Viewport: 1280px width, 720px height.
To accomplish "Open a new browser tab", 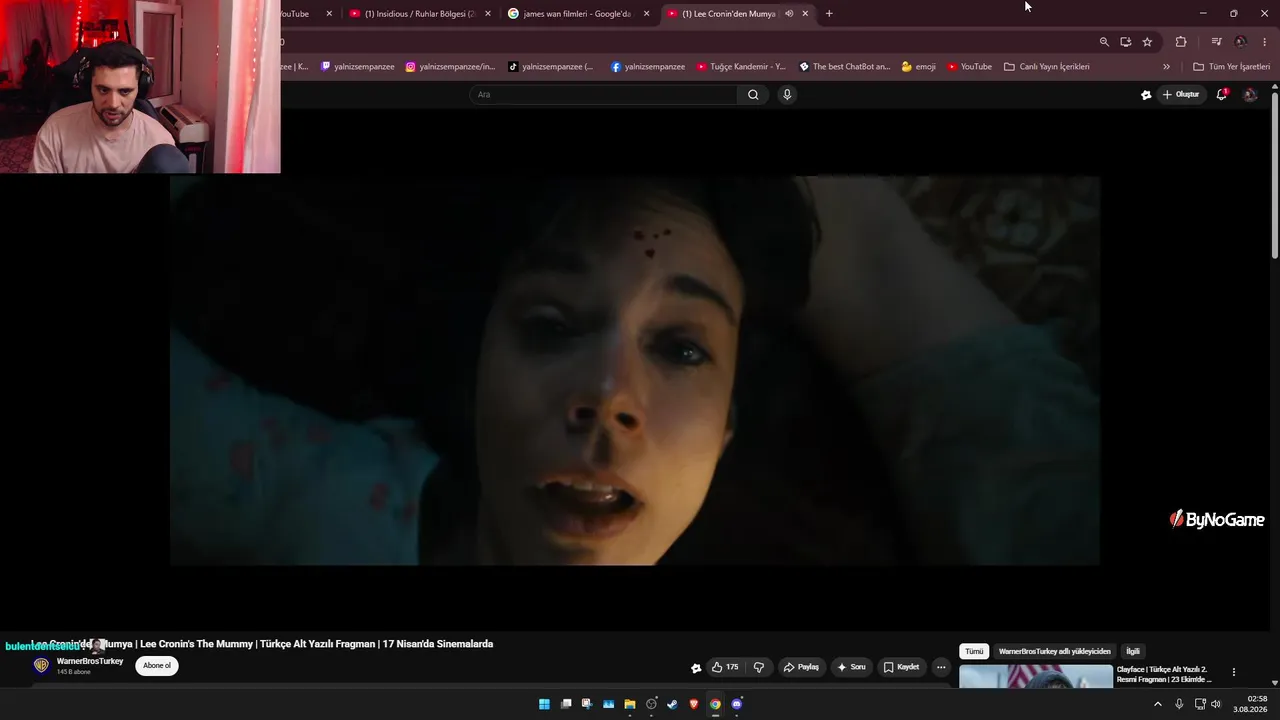I will tap(829, 14).
